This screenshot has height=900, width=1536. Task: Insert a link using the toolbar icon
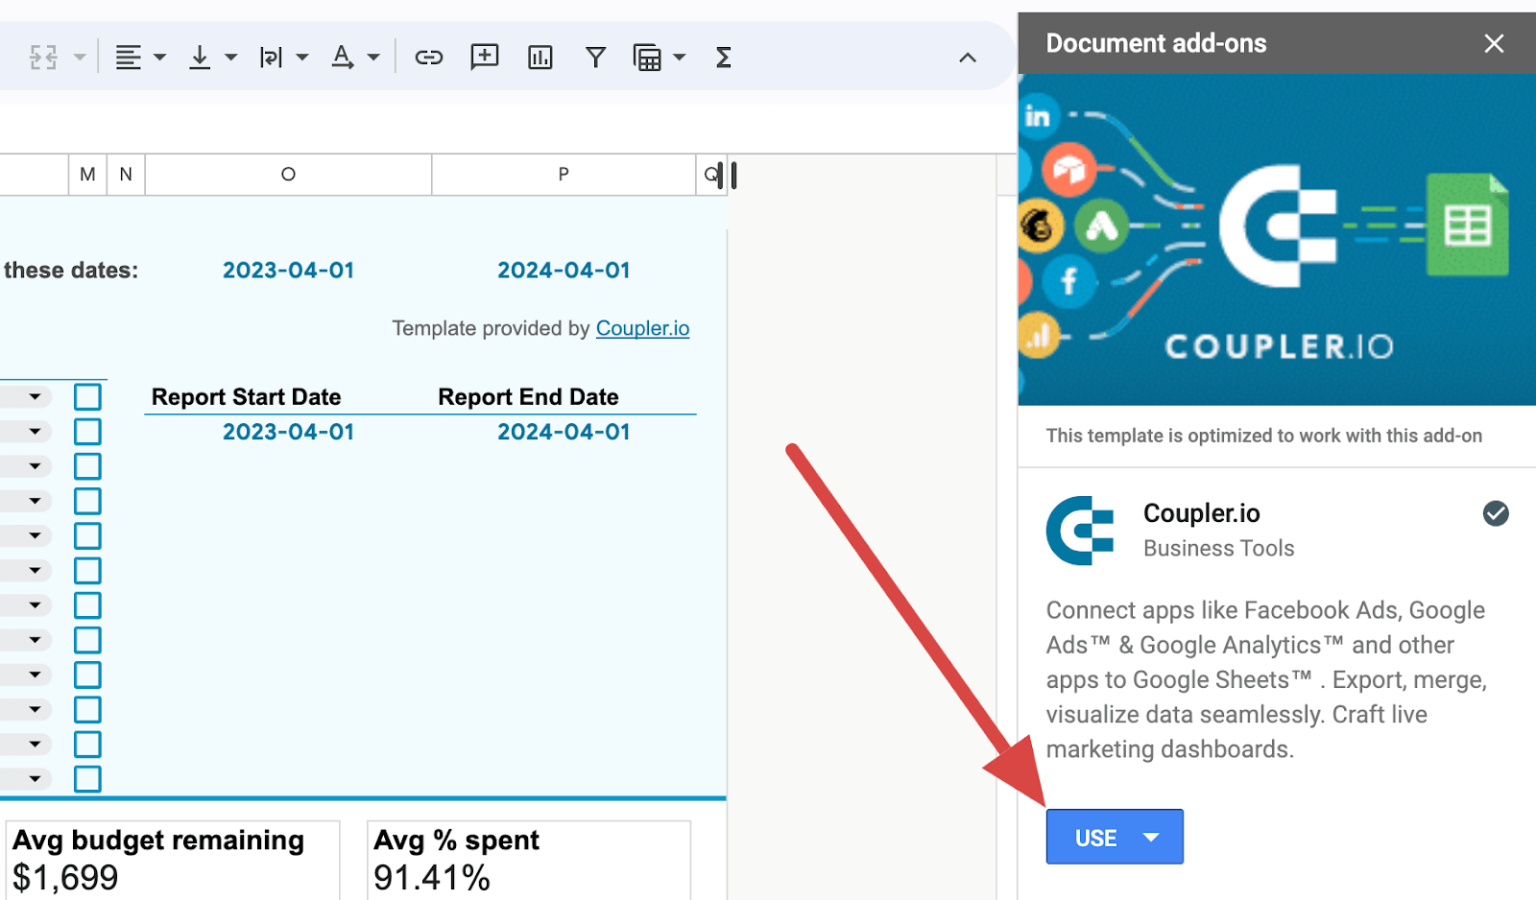(429, 57)
